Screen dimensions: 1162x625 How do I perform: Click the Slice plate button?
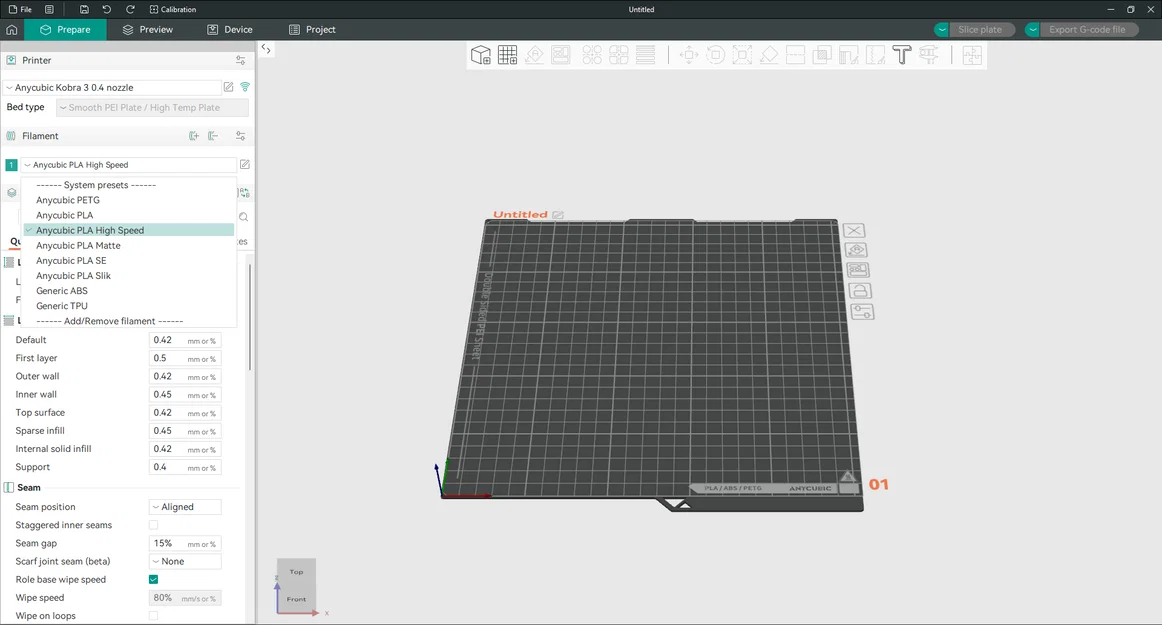(x=981, y=30)
